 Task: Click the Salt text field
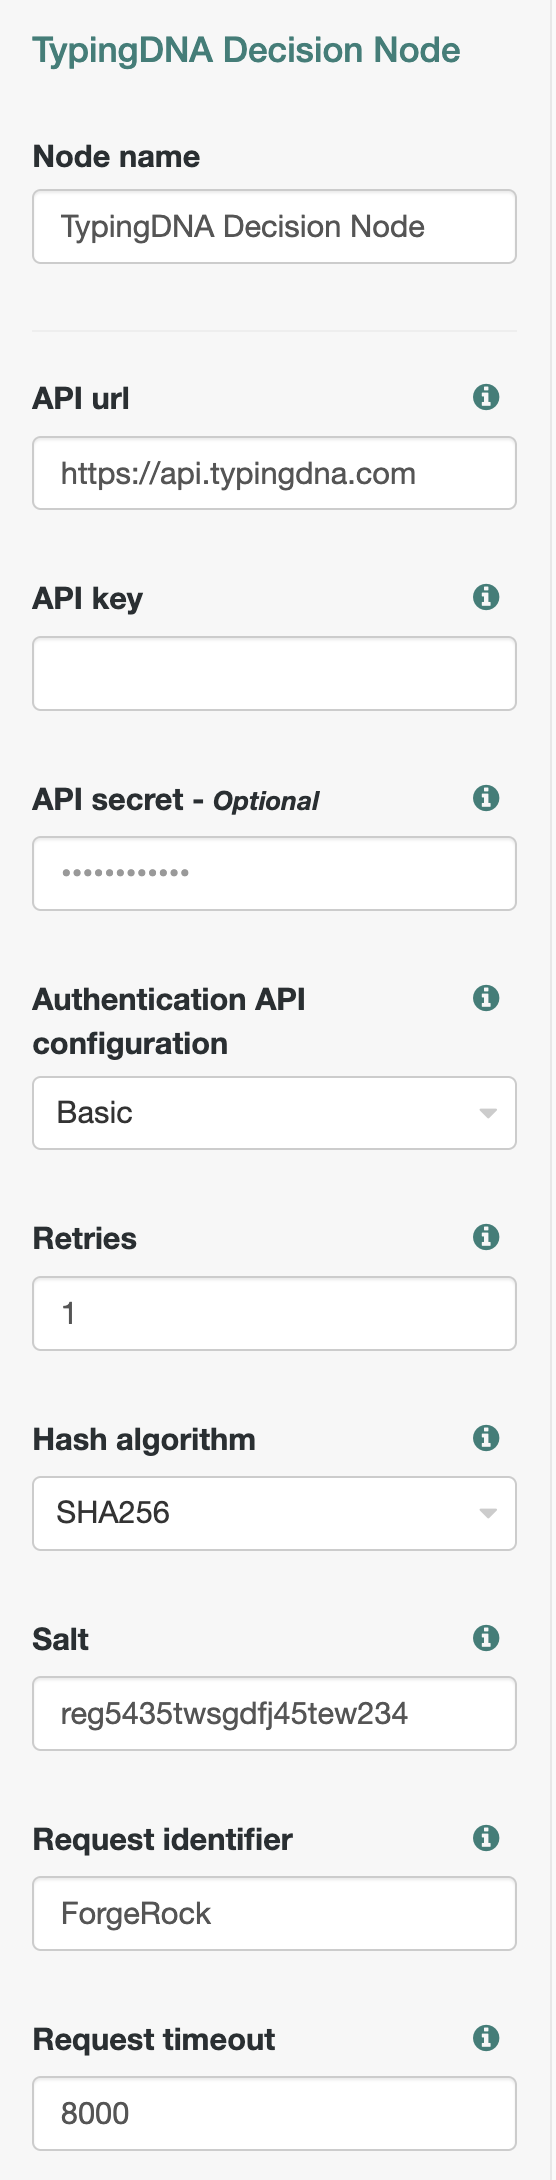pyautogui.click(x=274, y=1713)
